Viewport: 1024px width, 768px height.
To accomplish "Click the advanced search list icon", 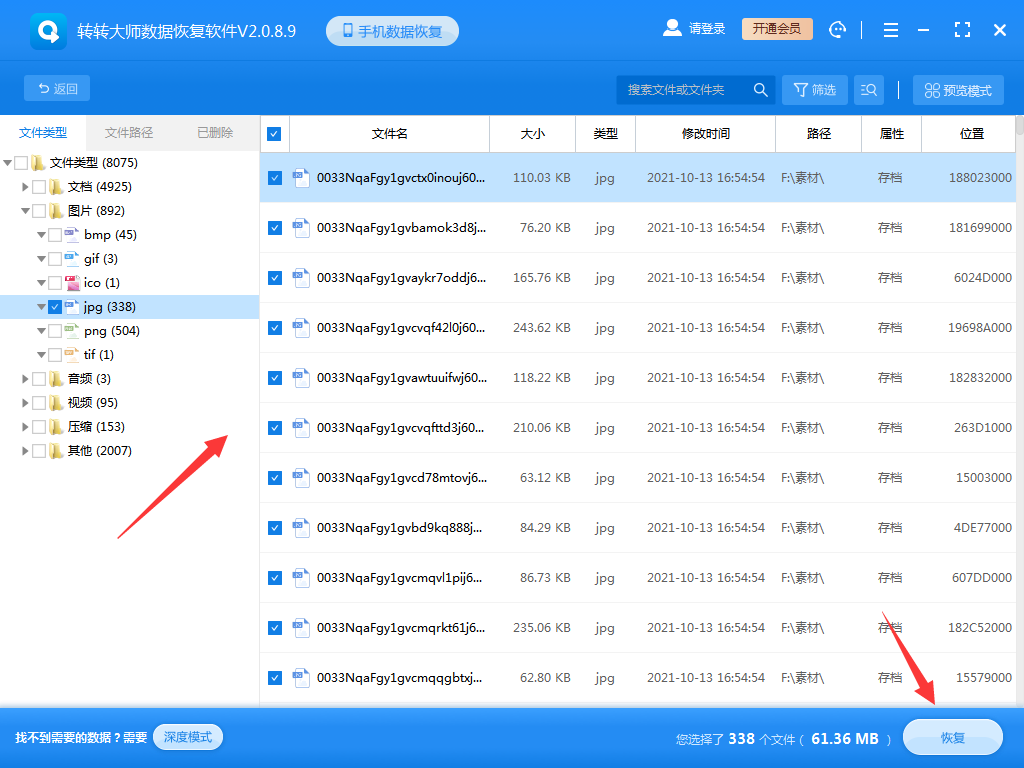I will click(868, 90).
